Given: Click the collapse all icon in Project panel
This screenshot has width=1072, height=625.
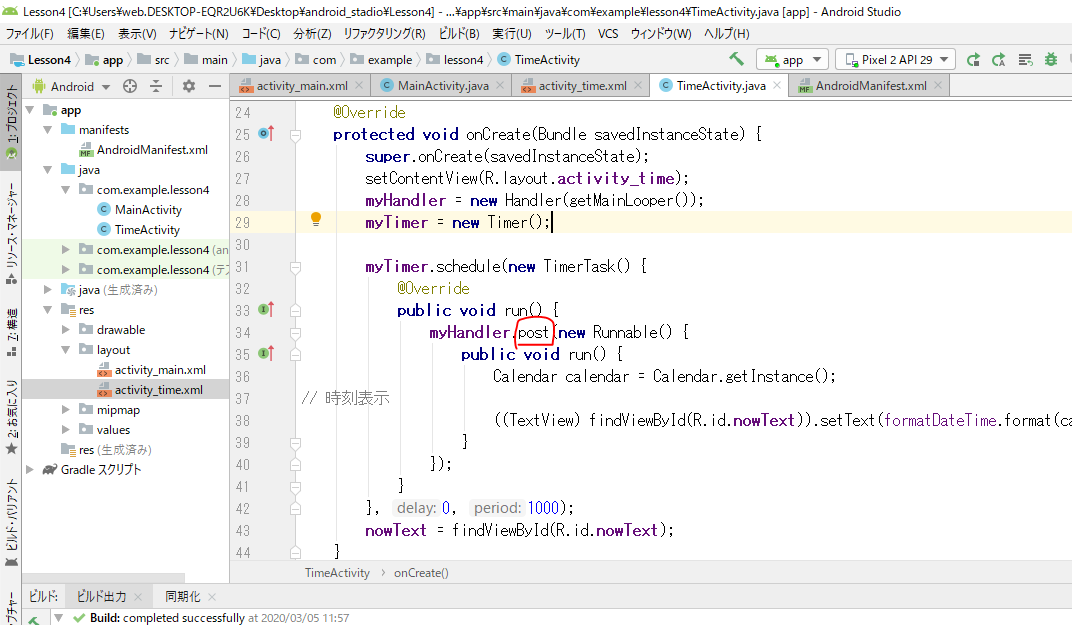Looking at the screenshot, I should [x=156, y=86].
